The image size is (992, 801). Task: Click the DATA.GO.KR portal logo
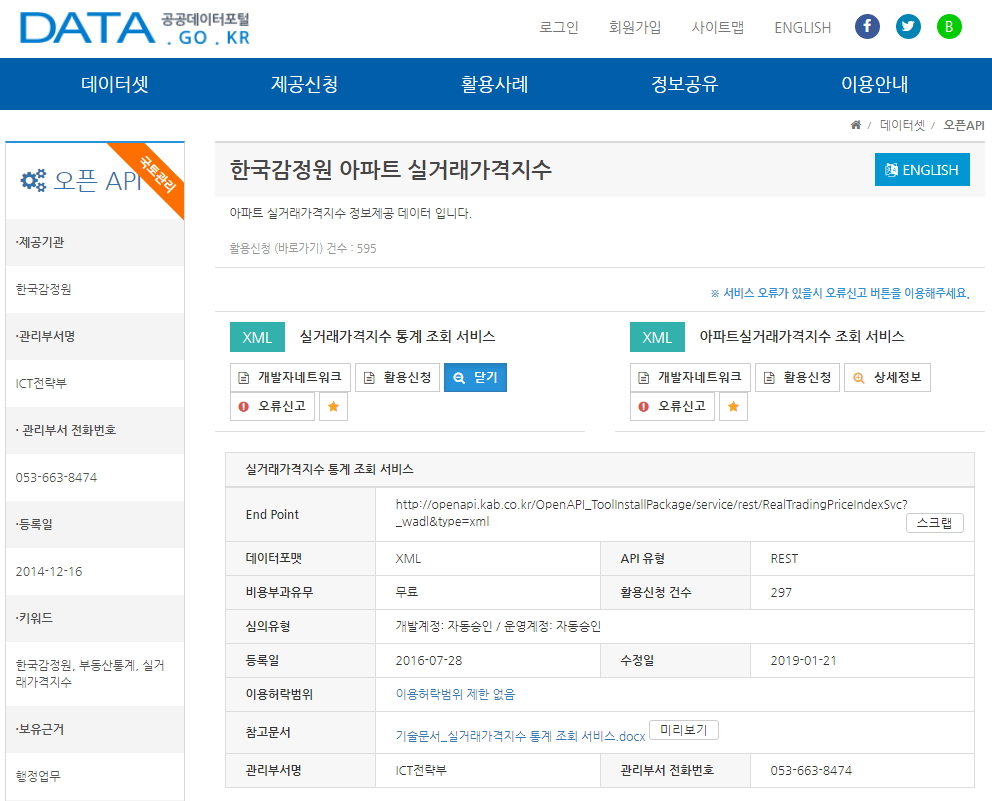click(x=135, y=28)
